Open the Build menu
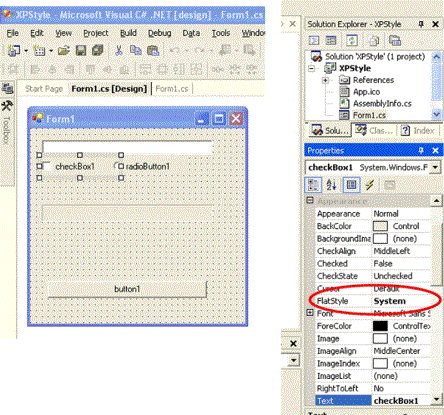Image resolution: width=444 pixels, height=415 pixels. (128, 33)
